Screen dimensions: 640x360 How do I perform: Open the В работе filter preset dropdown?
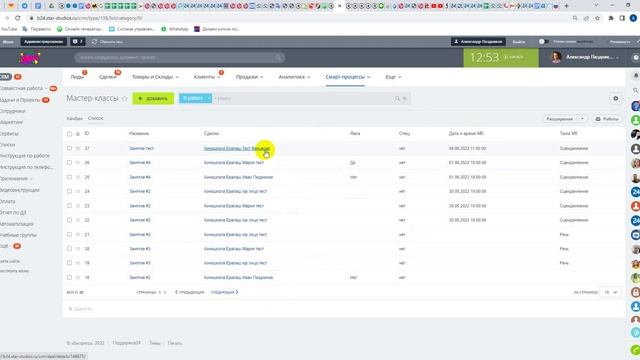[209, 98]
